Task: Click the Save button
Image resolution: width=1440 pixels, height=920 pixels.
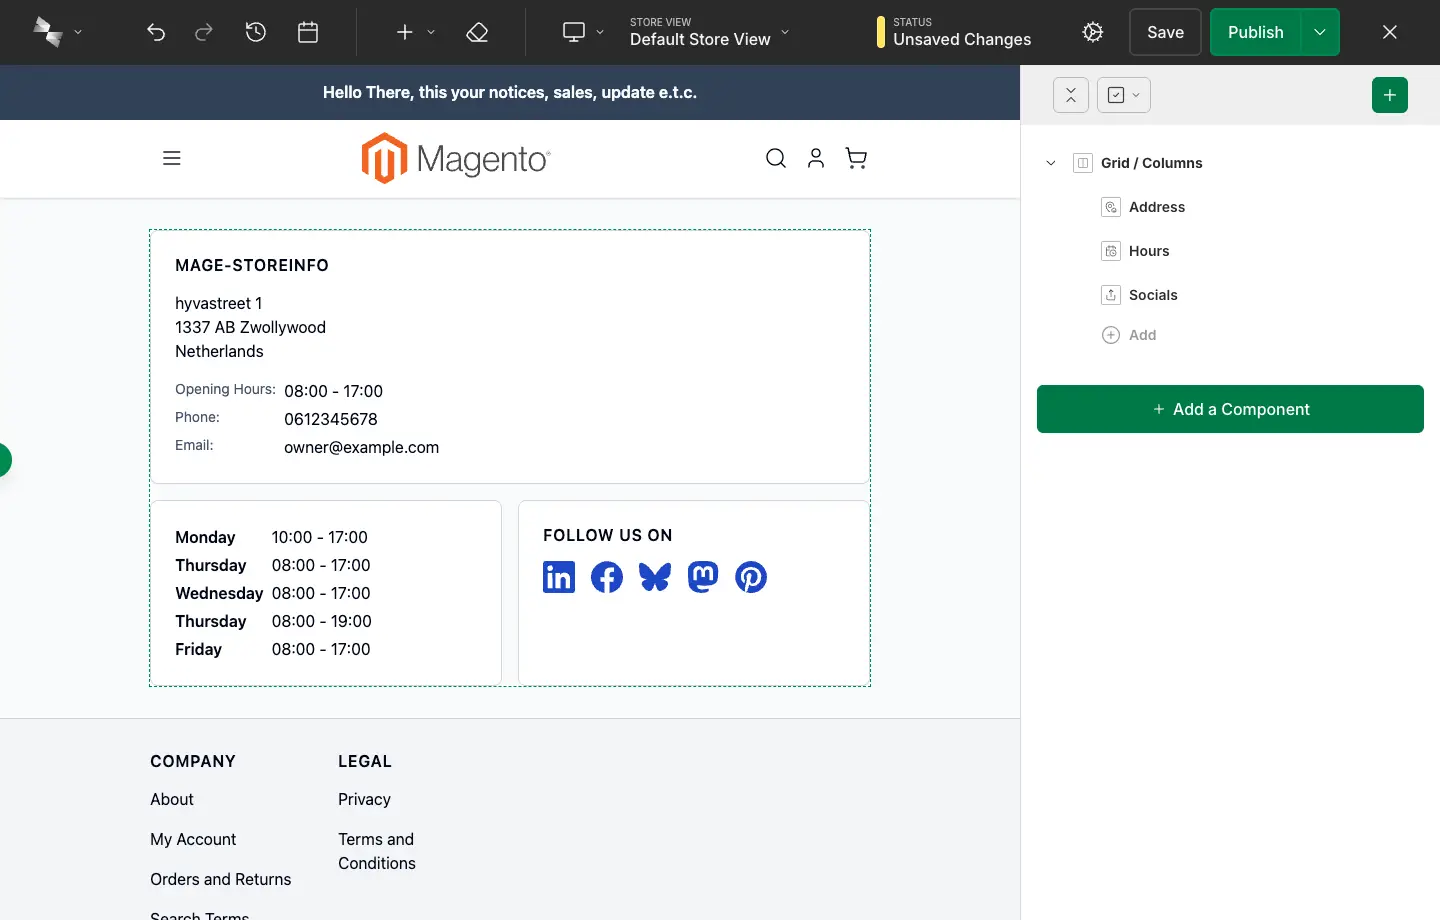Action: [x=1164, y=32]
